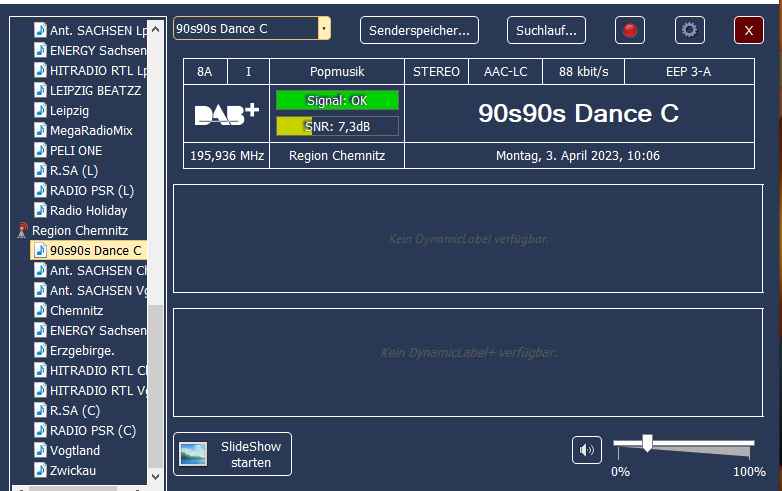Mute audio with the speaker icon
This screenshot has width=782, height=491.
[587, 450]
